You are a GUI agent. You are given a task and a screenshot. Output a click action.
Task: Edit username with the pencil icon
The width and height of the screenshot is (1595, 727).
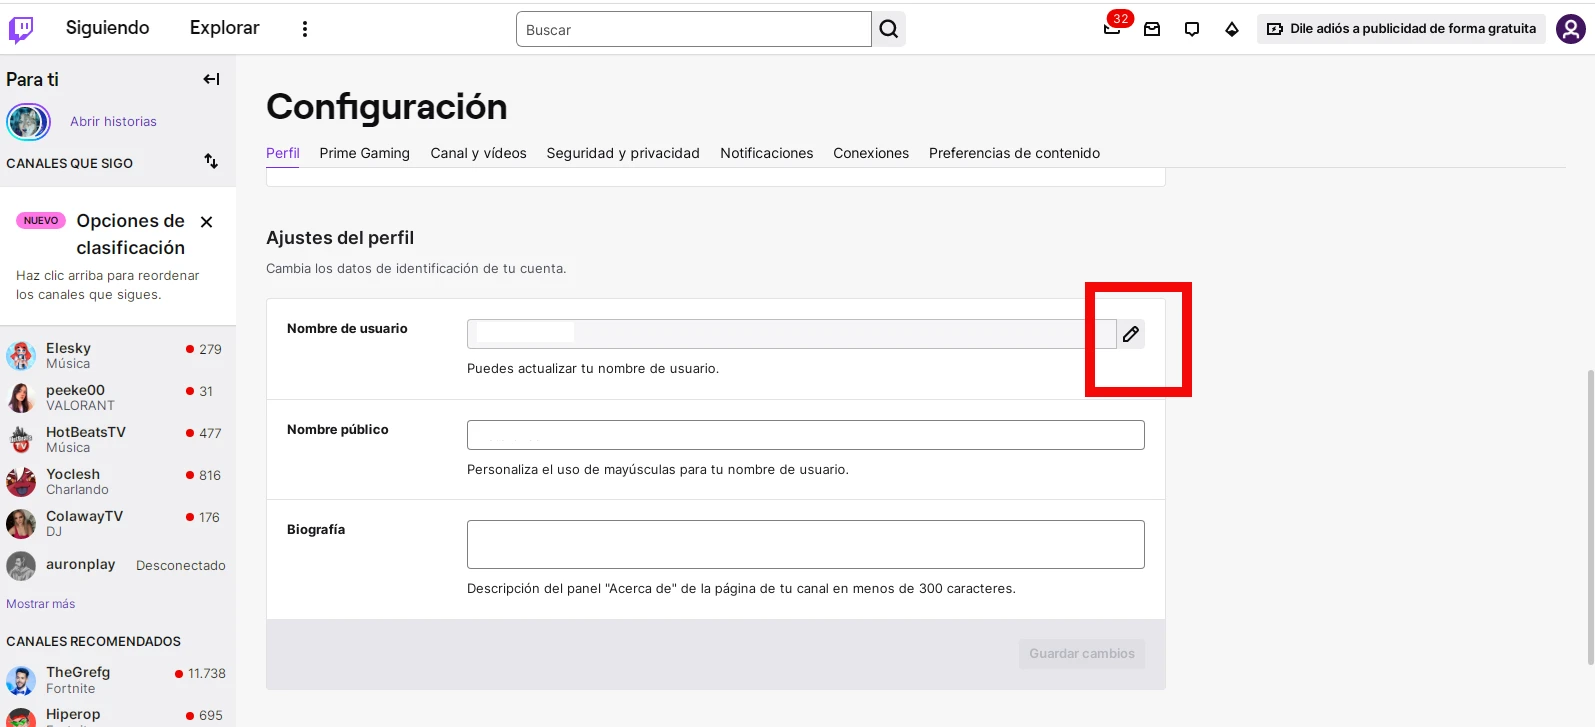tap(1131, 334)
